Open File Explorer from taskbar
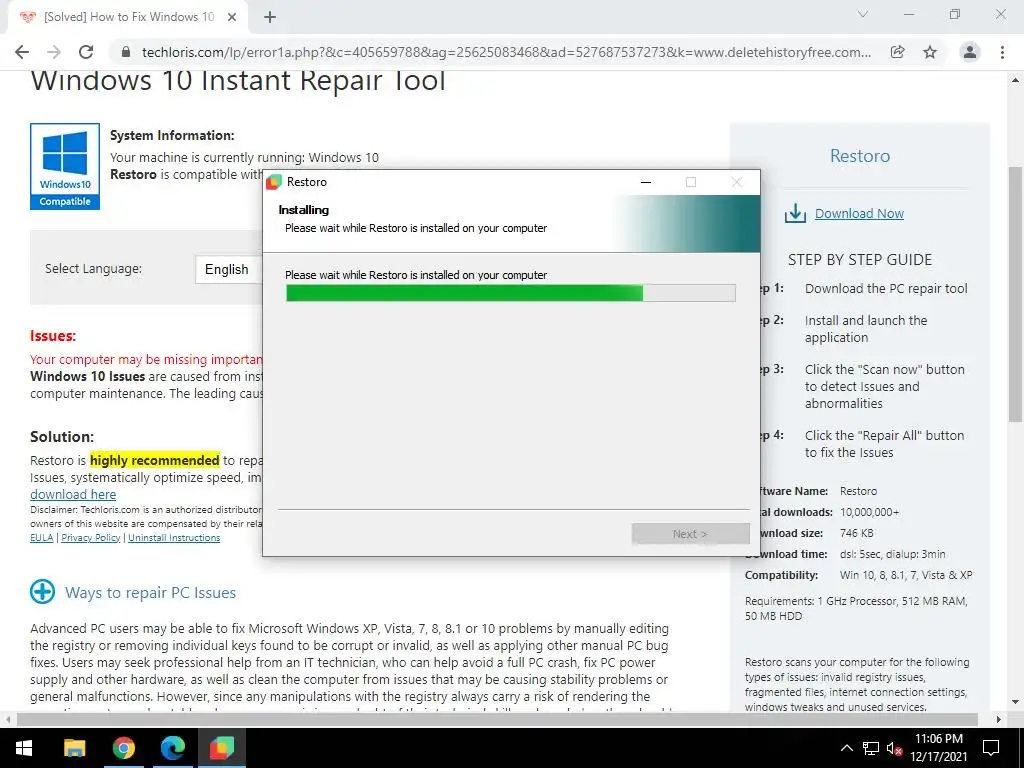The height and width of the screenshot is (768, 1024). click(74, 748)
